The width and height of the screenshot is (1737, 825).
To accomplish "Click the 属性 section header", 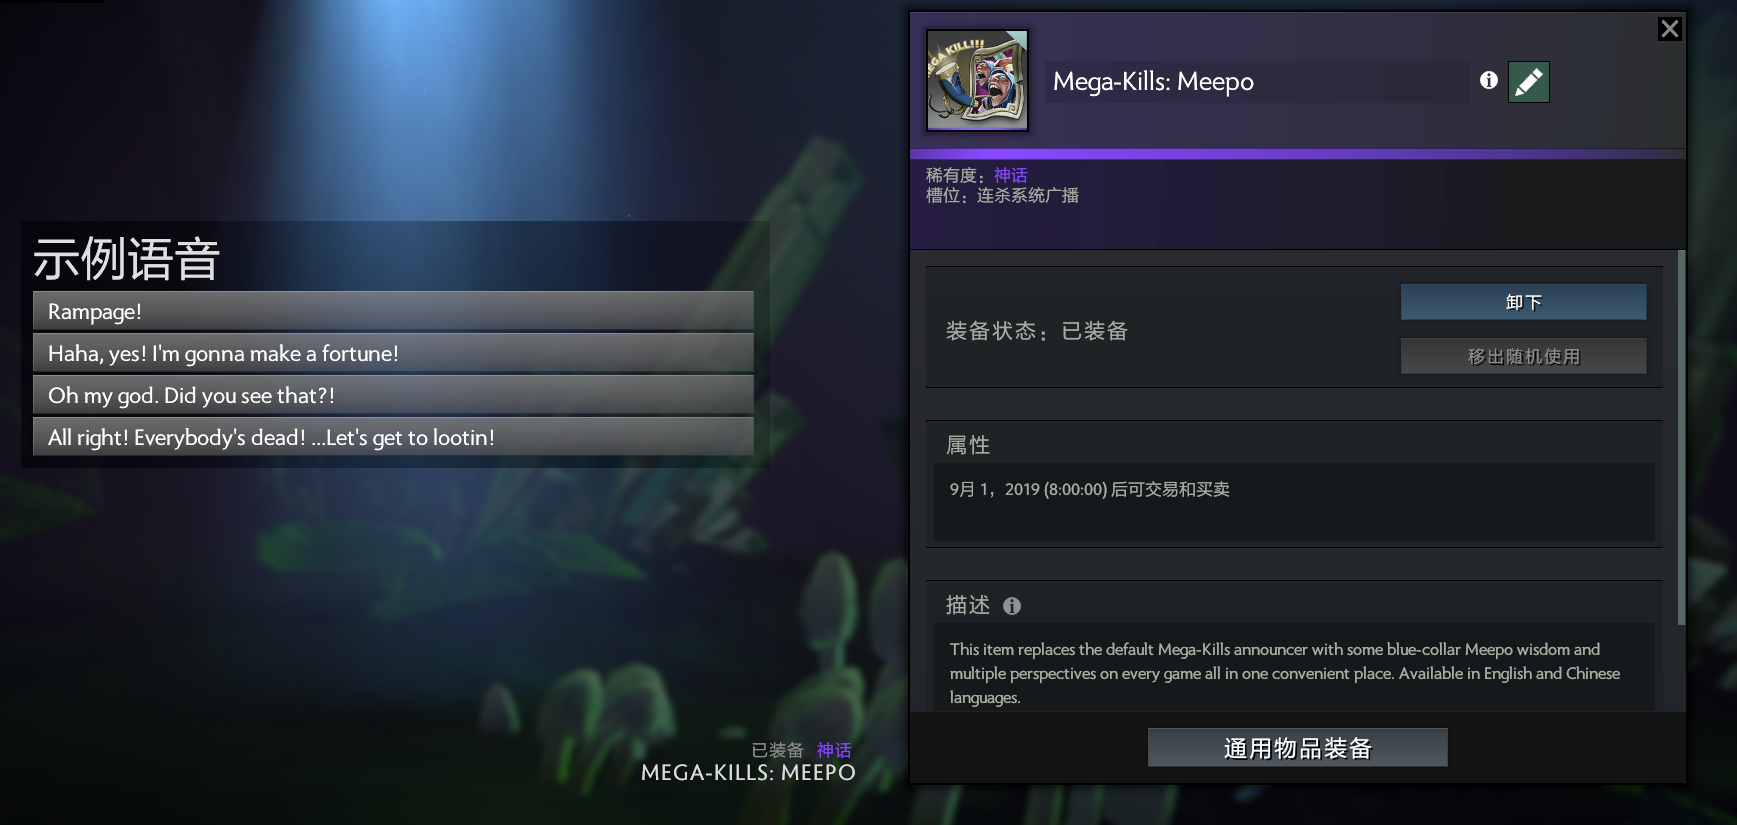I will pos(968,445).
